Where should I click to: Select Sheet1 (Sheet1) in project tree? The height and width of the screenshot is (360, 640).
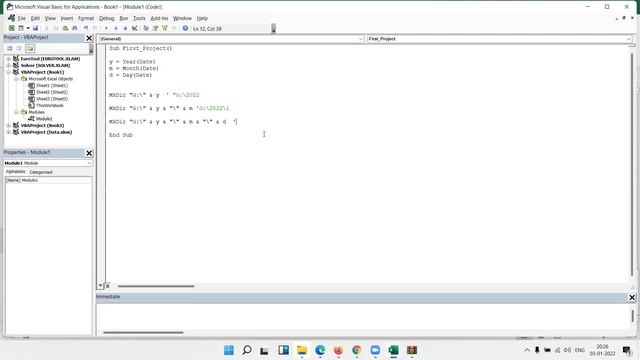tap(51, 85)
